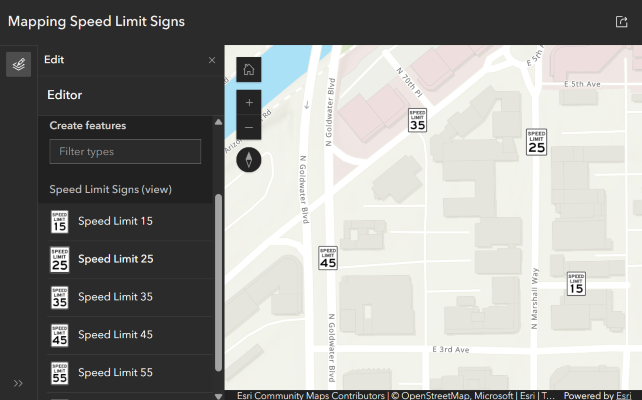Screen dimensions: 642x400
Task: Click the 15 speed sign on the map
Action: (576, 284)
